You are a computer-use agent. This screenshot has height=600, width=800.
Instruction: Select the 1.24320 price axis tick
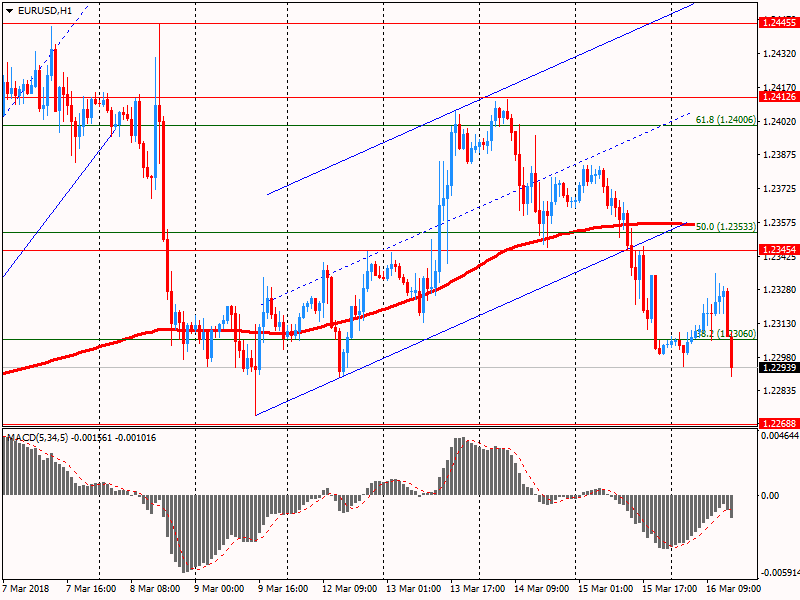coord(780,54)
